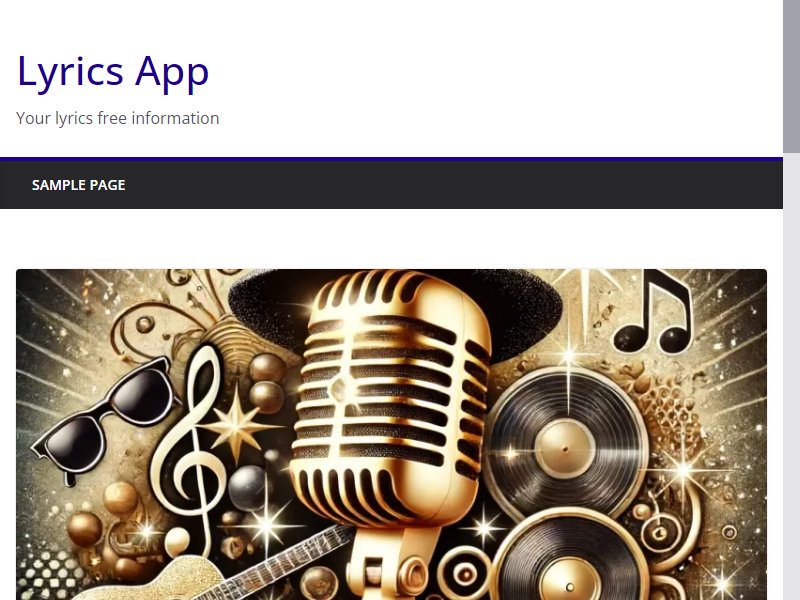Click the glittery guitar neck in the image

coord(286,561)
